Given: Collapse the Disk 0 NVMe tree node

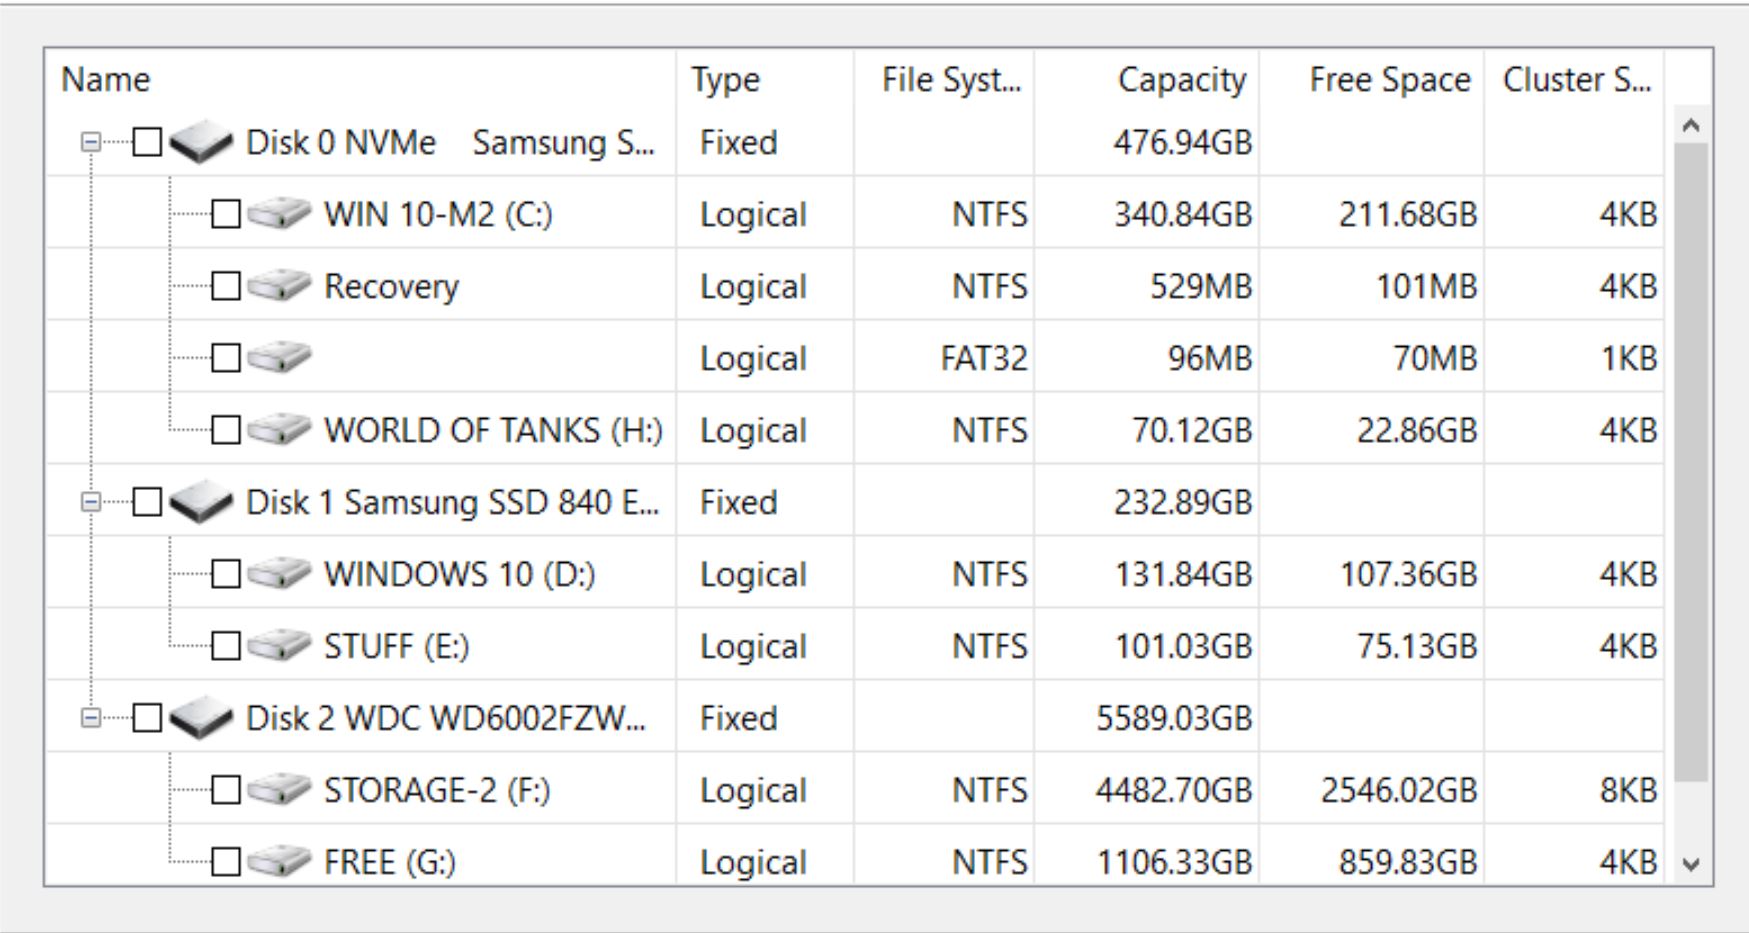Looking at the screenshot, I should pyautogui.click(x=91, y=142).
